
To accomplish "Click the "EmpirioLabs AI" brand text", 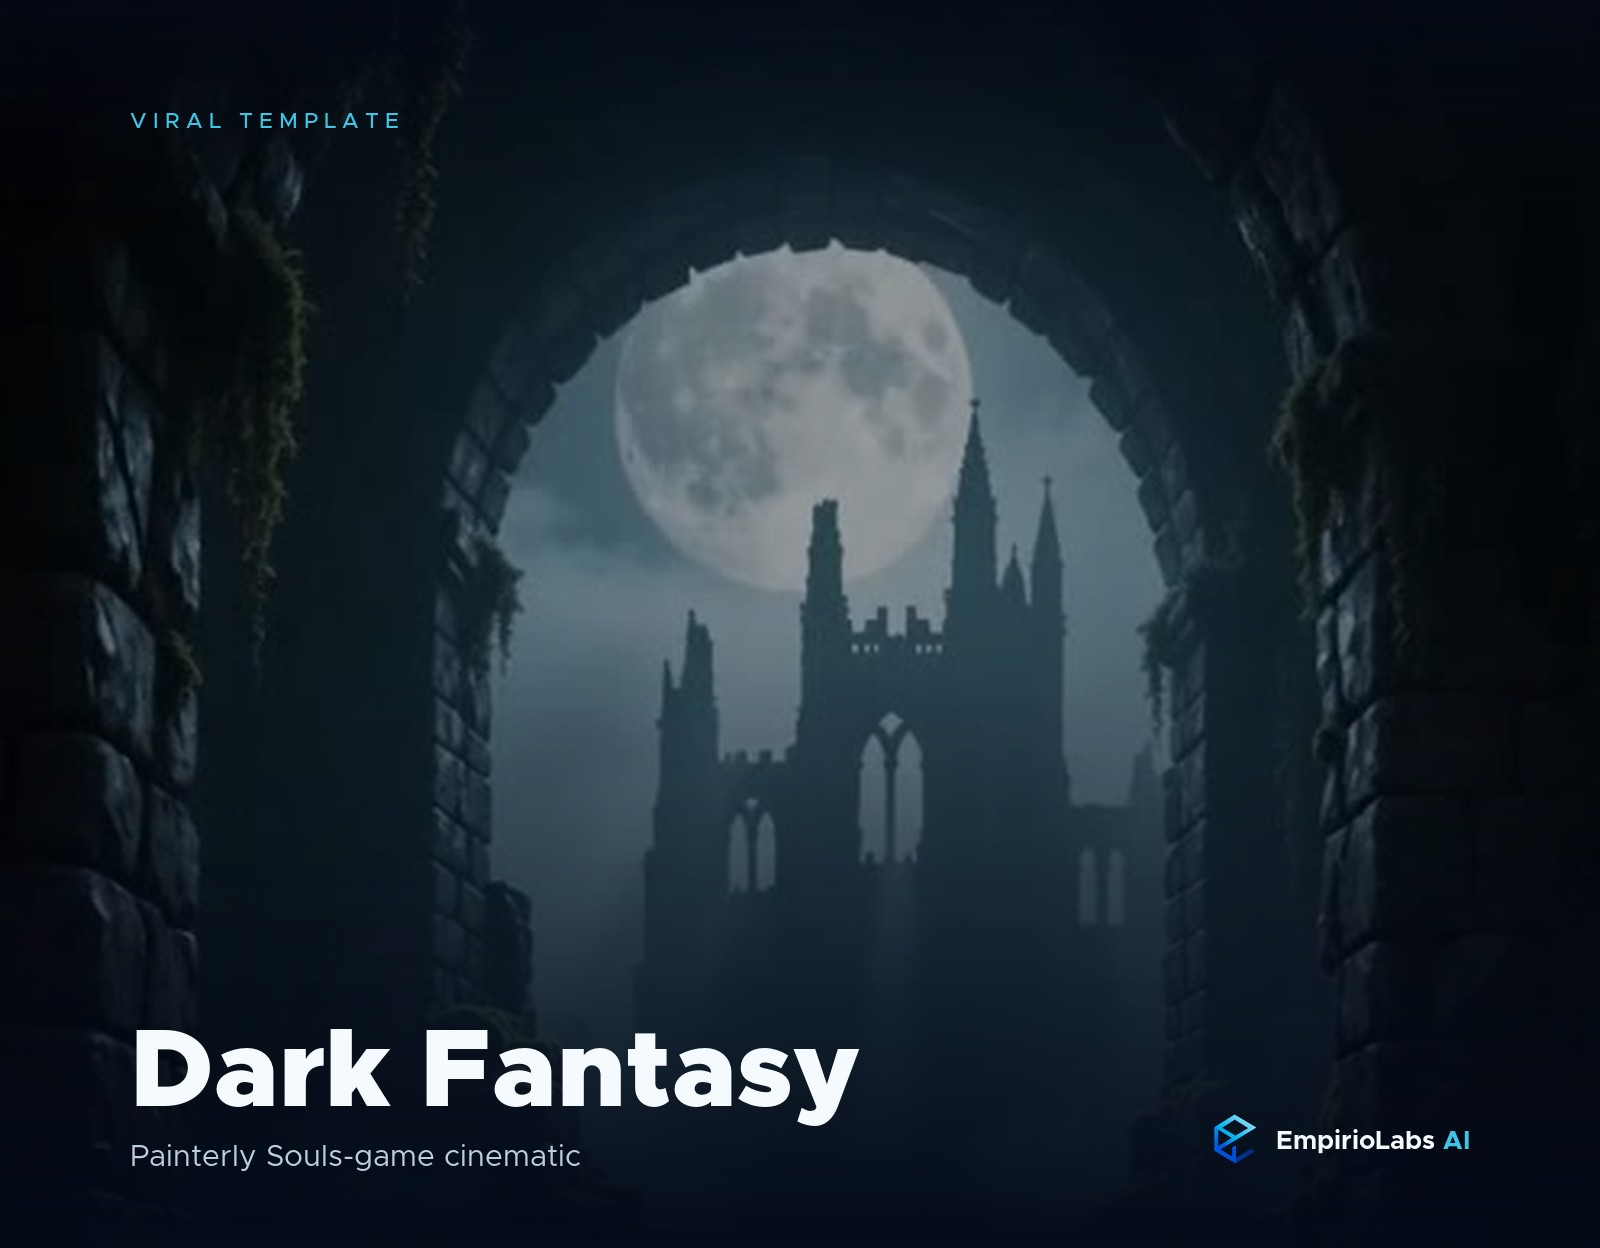I will [1372, 1140].
